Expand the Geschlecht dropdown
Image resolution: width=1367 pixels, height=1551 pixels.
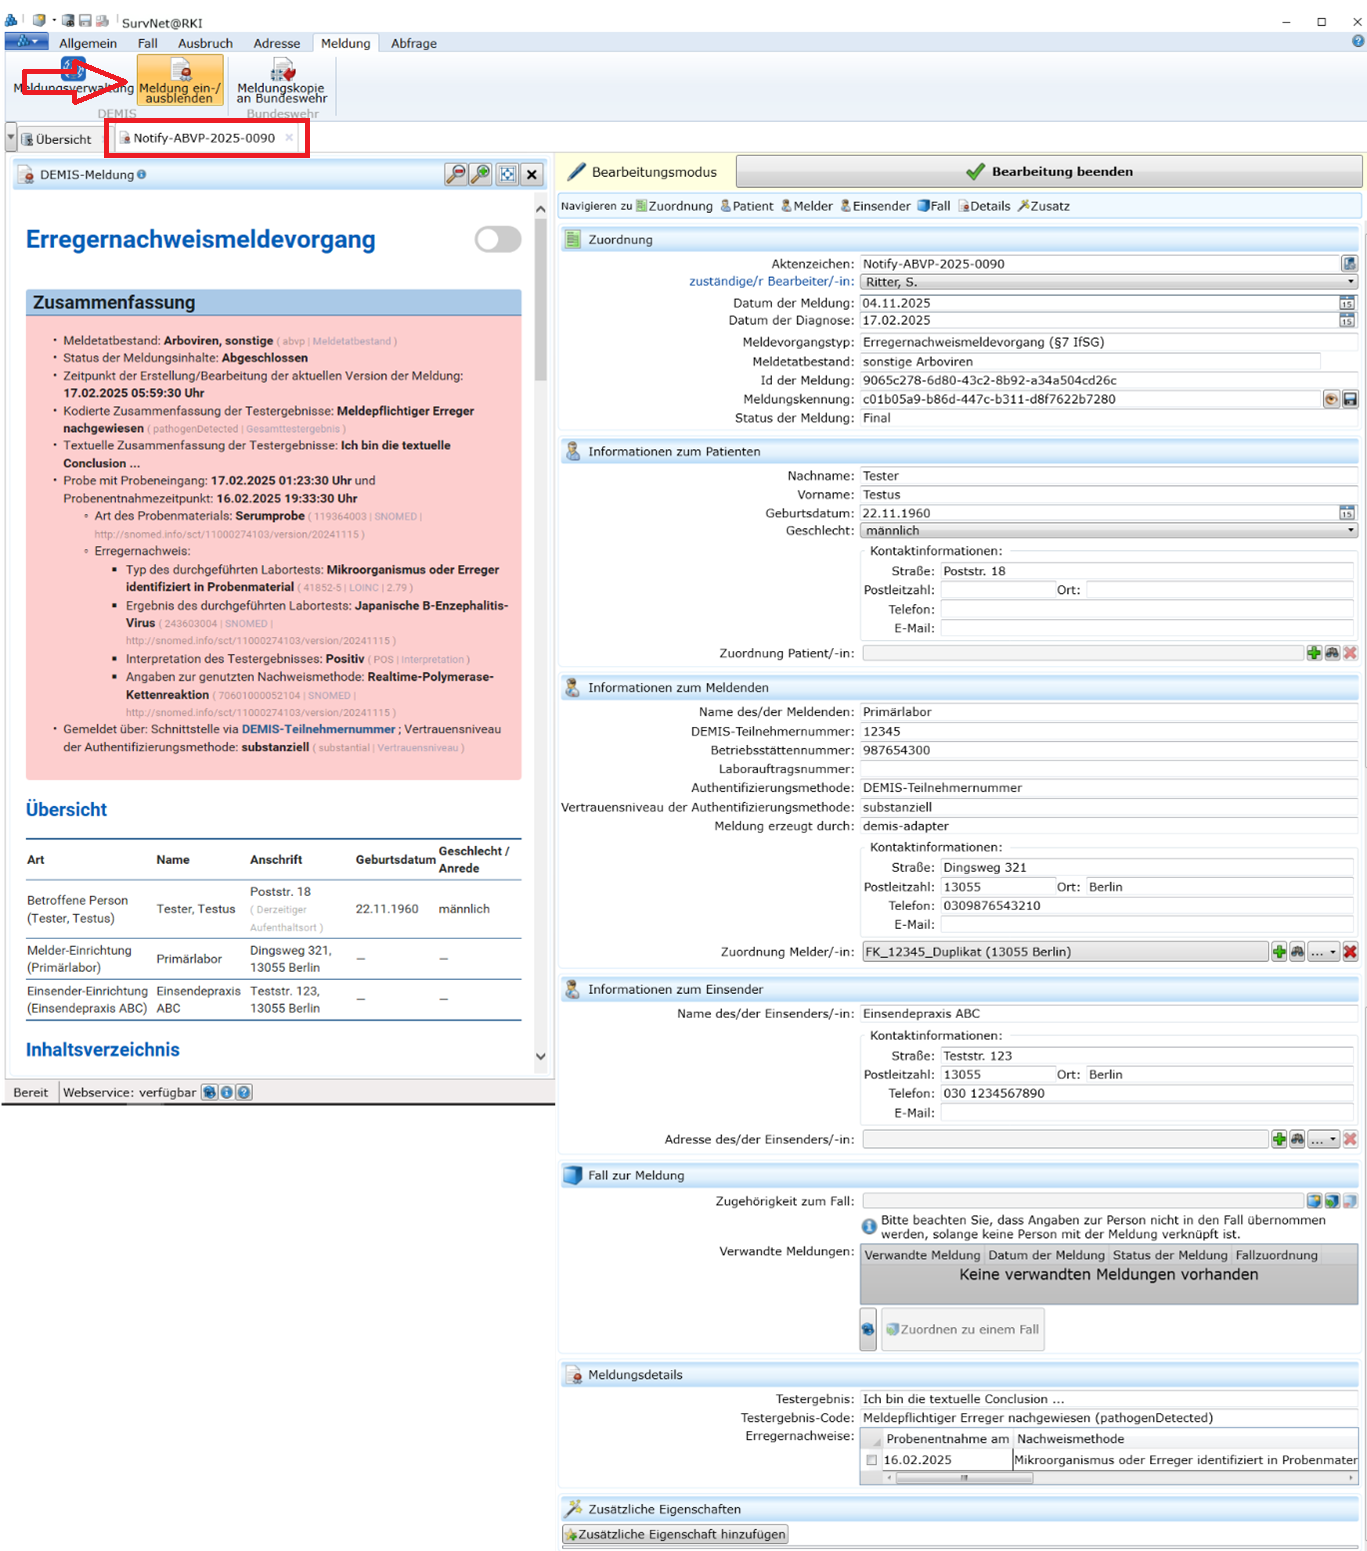[1350, 531]
